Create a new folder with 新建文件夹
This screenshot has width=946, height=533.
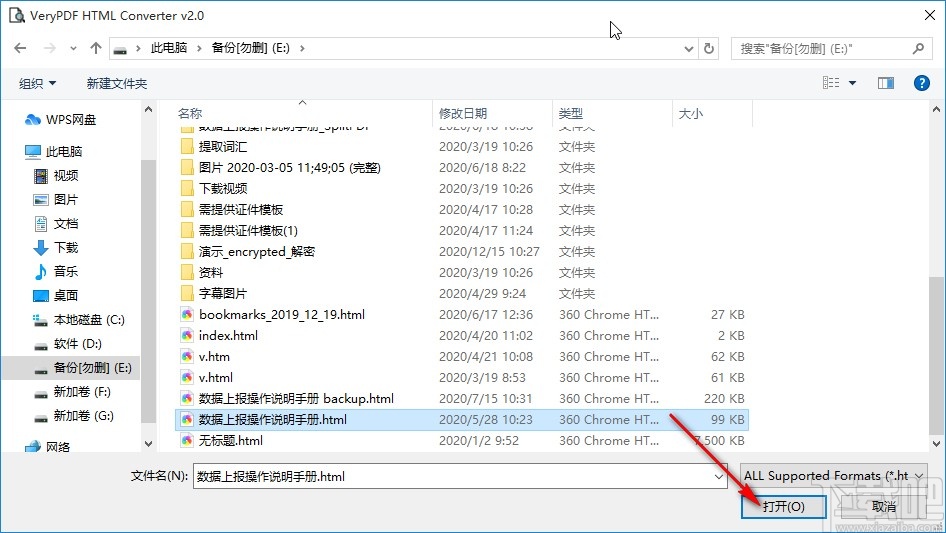click(x=116, y=83)
